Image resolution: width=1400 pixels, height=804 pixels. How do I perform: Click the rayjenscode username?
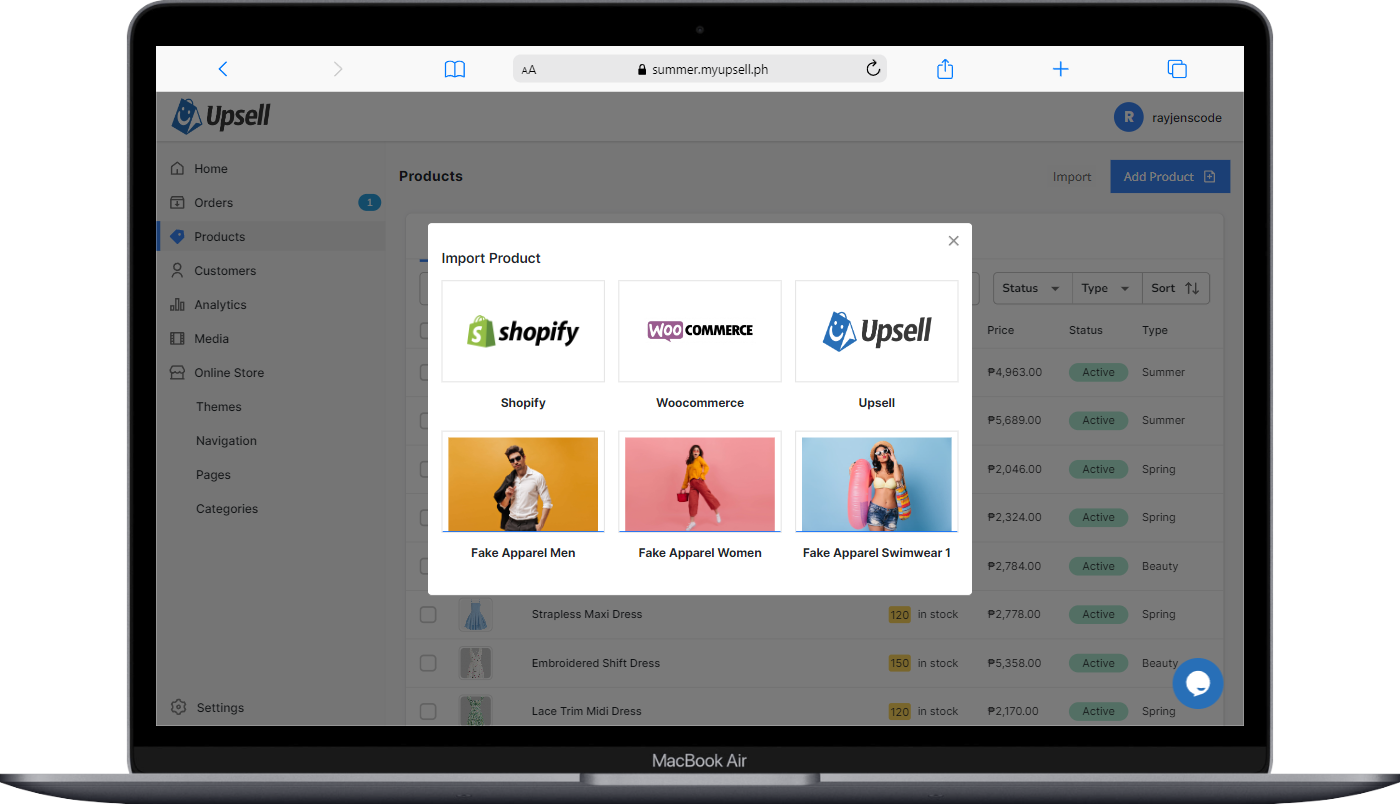tap(1187, 118)
